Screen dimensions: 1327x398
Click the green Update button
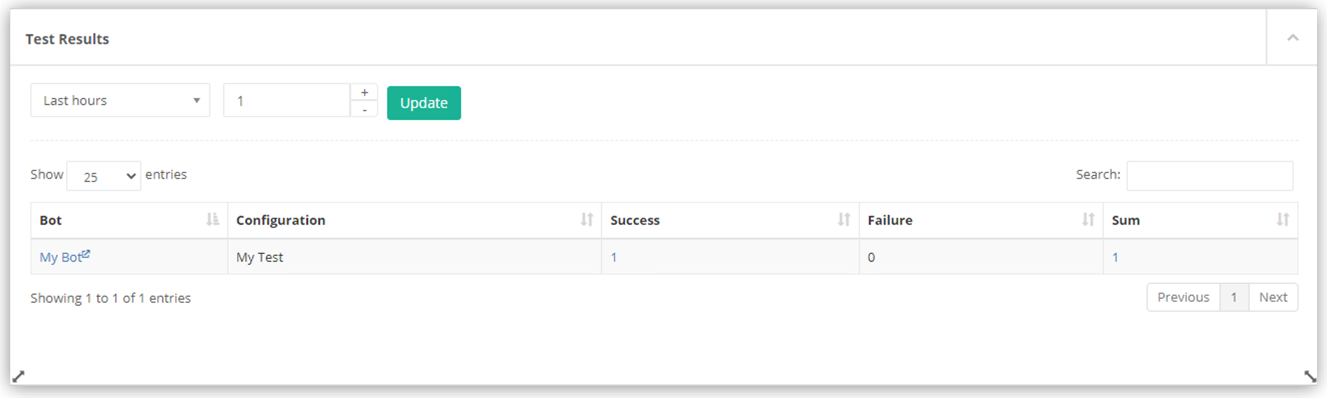pos(424,103)
